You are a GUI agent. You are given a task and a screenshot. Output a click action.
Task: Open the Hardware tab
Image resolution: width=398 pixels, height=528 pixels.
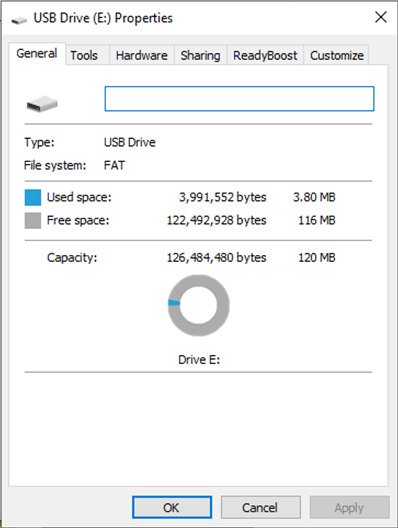(x=142, y=55)
